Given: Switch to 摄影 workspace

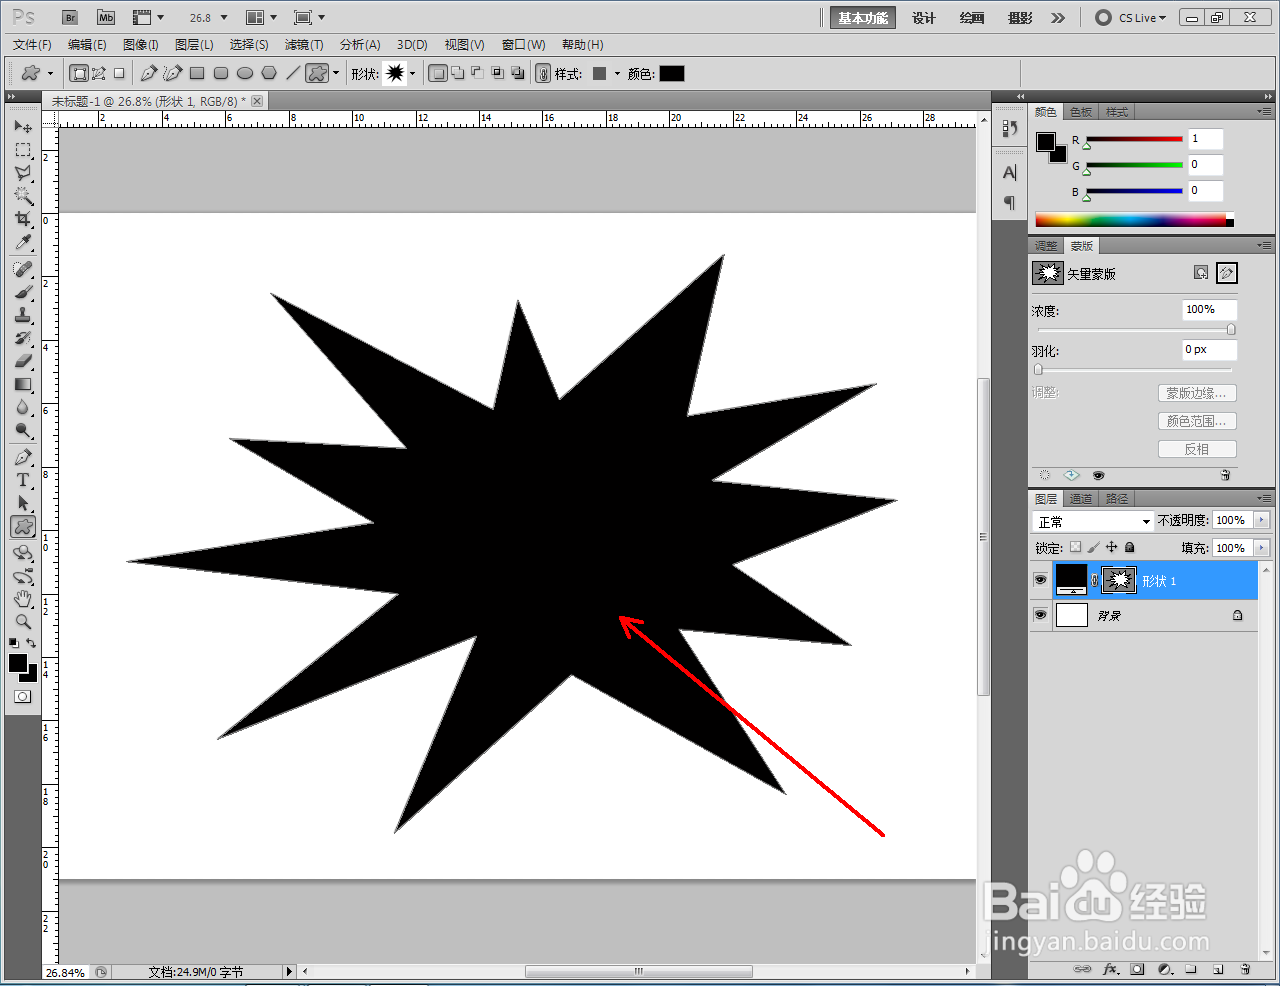Looking at the screenshot, I should (x=1020, y=18).
